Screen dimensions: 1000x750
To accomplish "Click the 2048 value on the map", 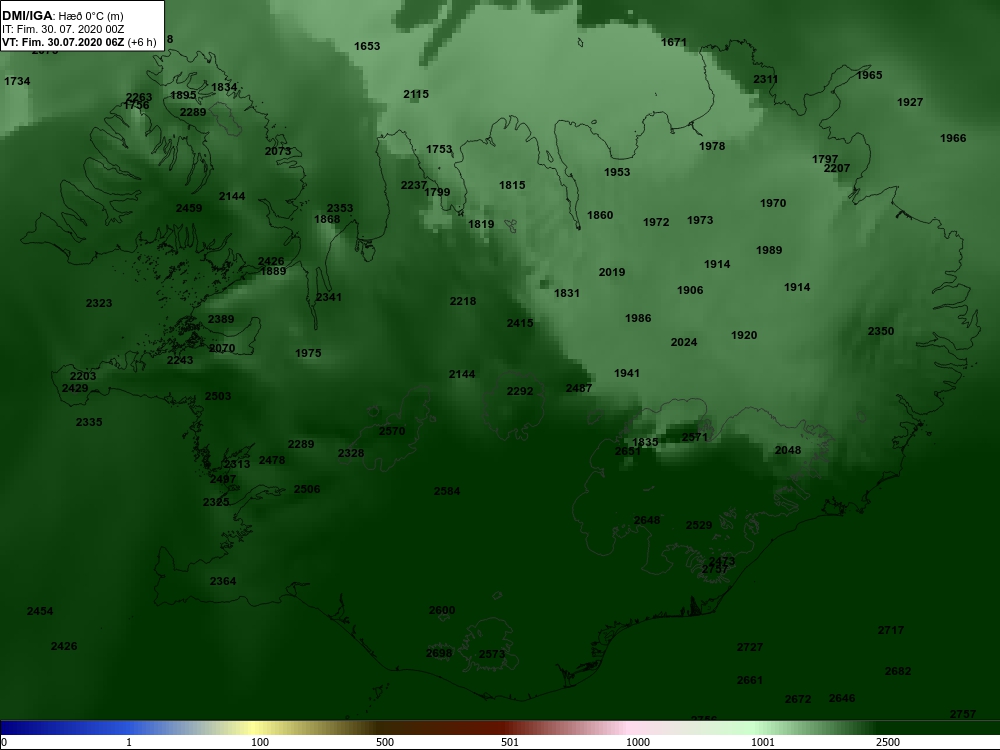I will click(788, 450).
